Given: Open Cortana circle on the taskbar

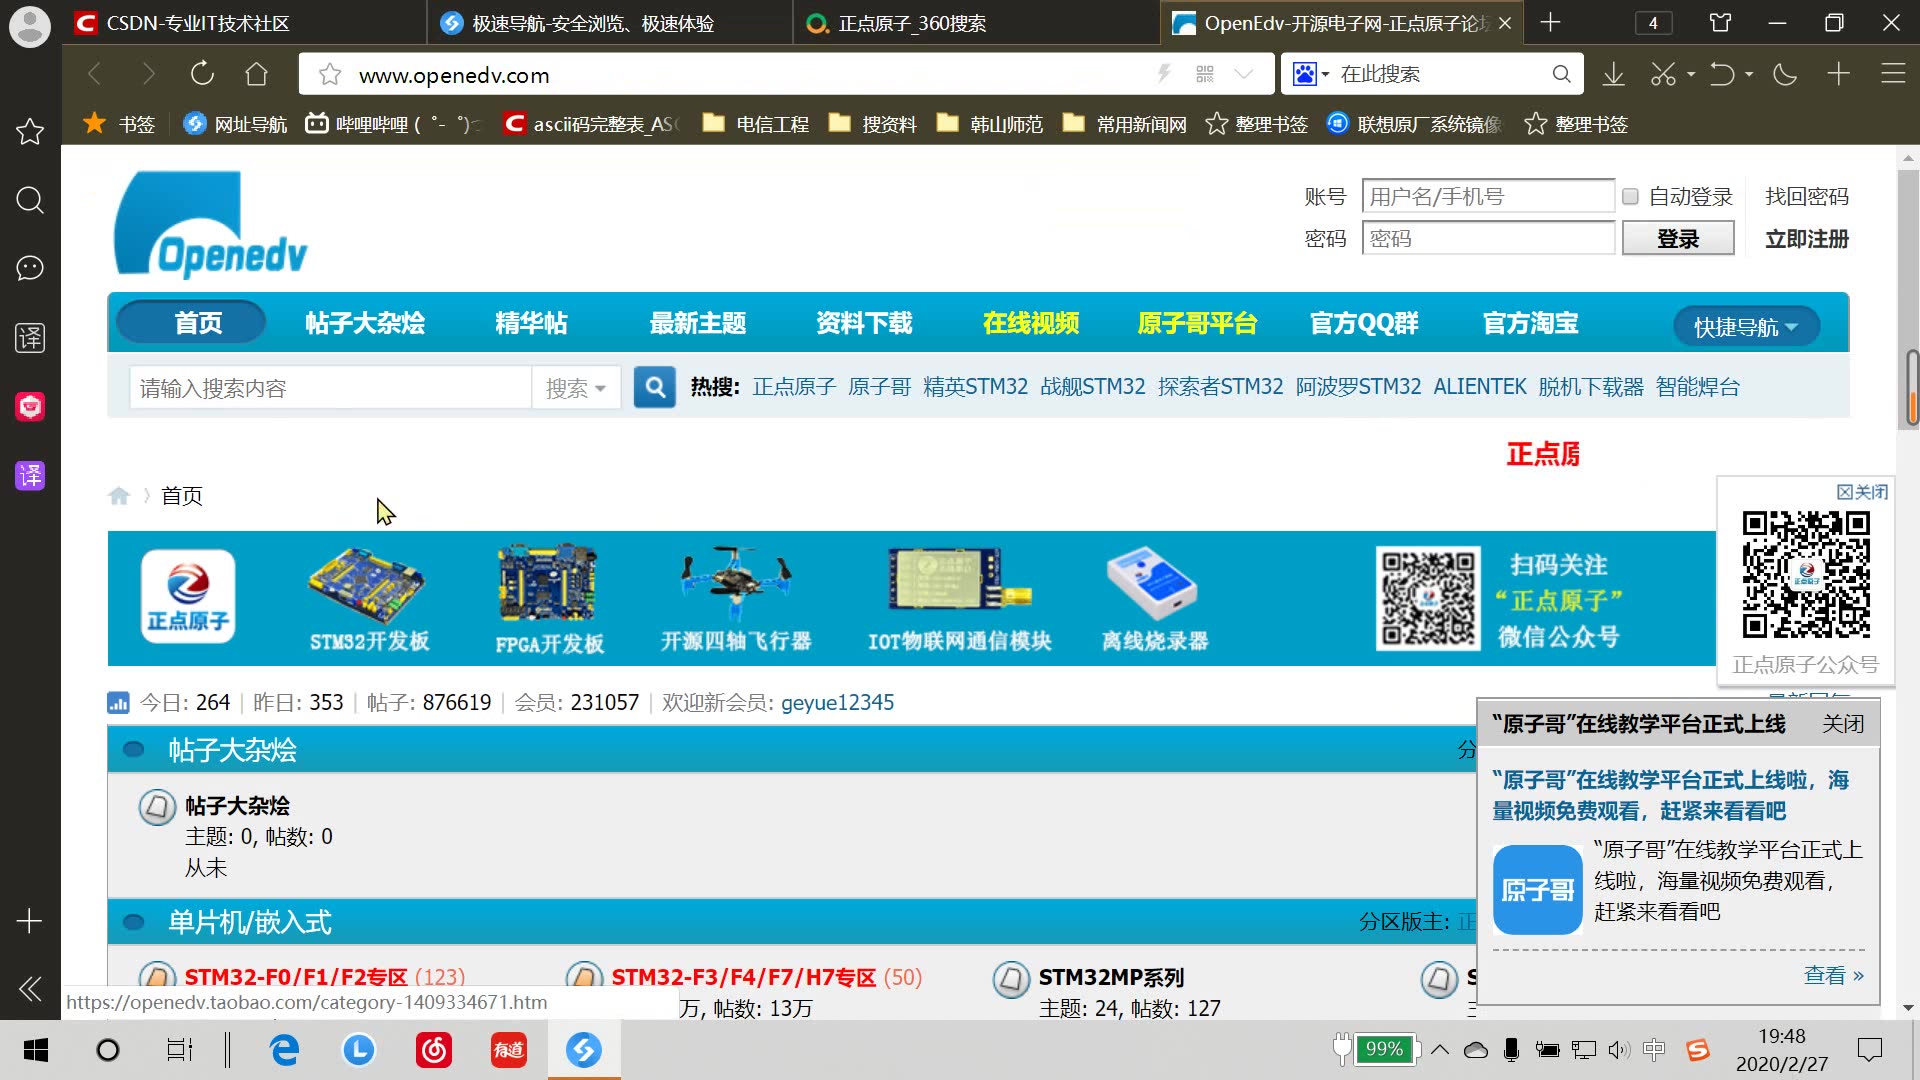Looking at the screenshot, I should 107,1050.
